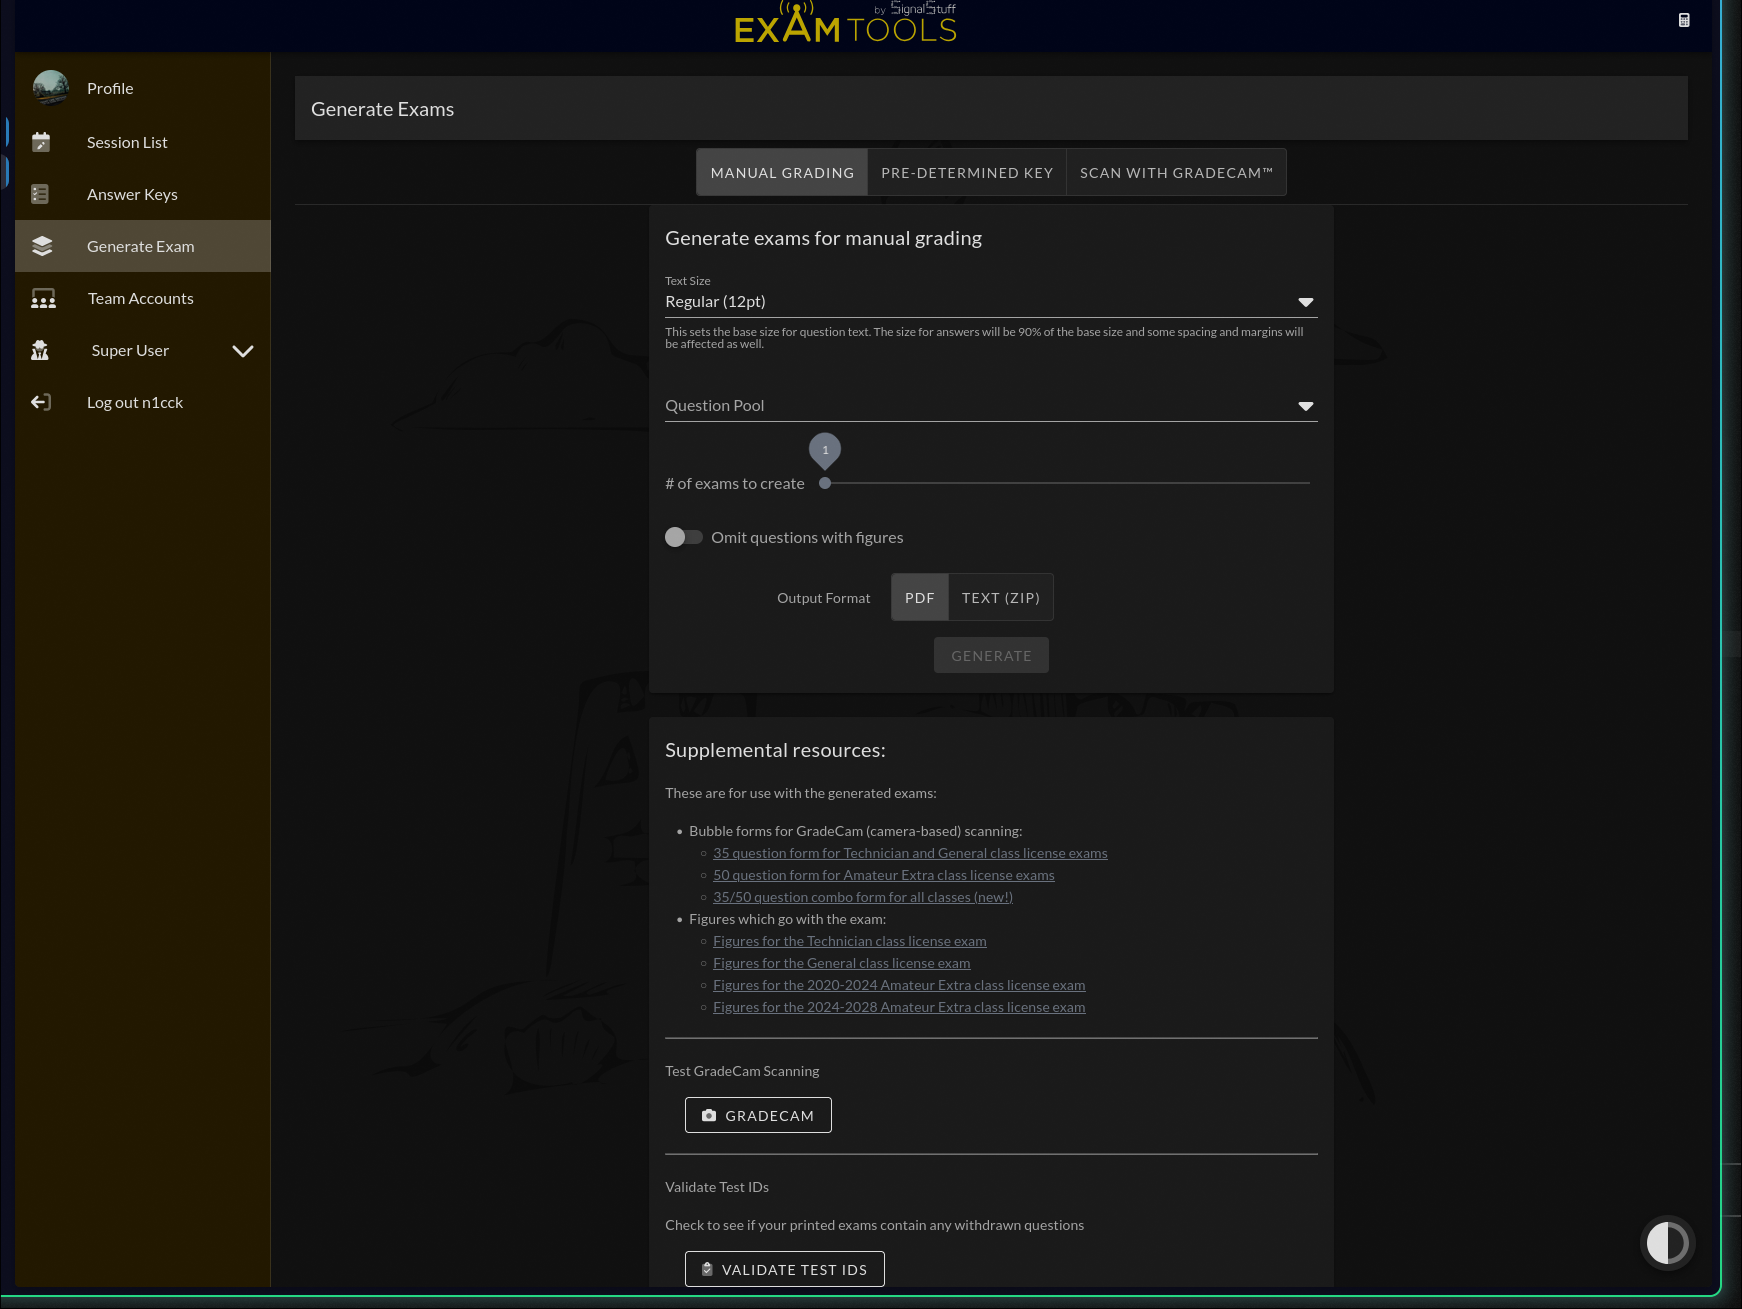The width and height of the screenshot is (1742, 1309).
Task: Open Figures for General class exam link
Action: click(x=842, y=963)
